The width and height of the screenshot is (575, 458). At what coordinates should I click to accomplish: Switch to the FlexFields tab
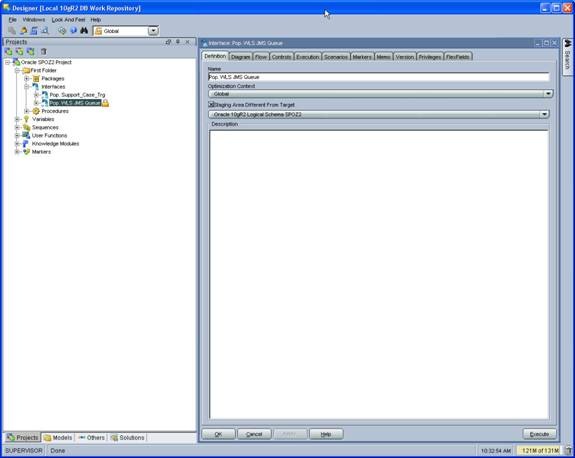pos(458,57)
